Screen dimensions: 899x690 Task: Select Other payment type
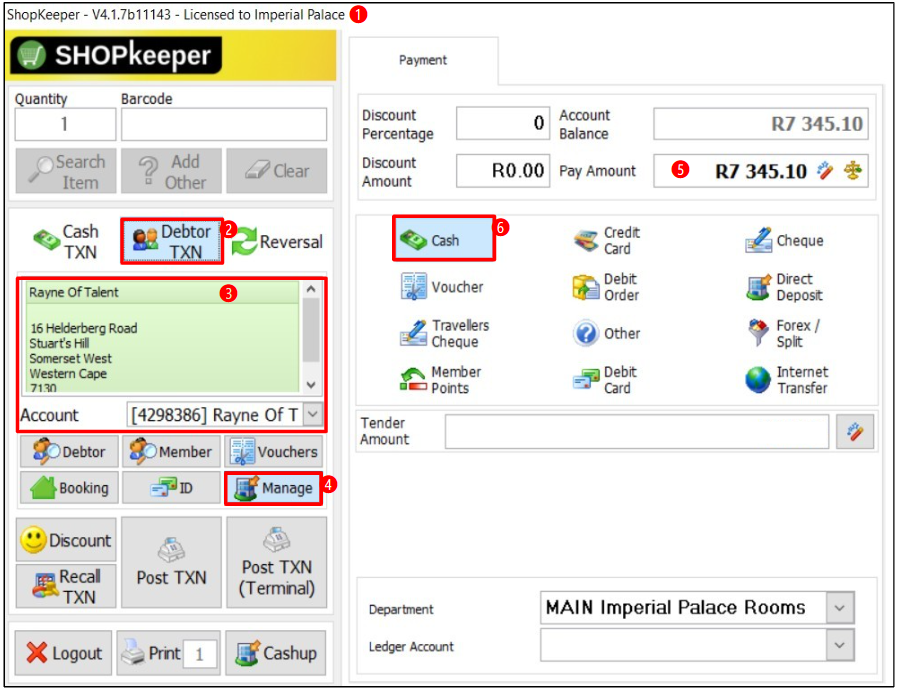[x=607, y=333]
